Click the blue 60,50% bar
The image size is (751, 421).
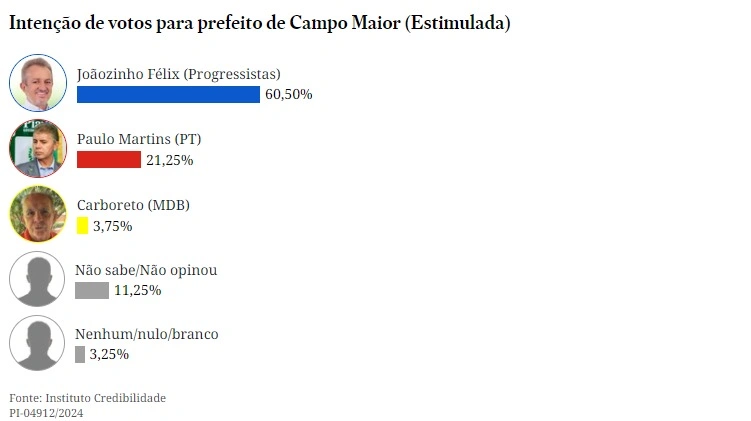coord(168,94)
